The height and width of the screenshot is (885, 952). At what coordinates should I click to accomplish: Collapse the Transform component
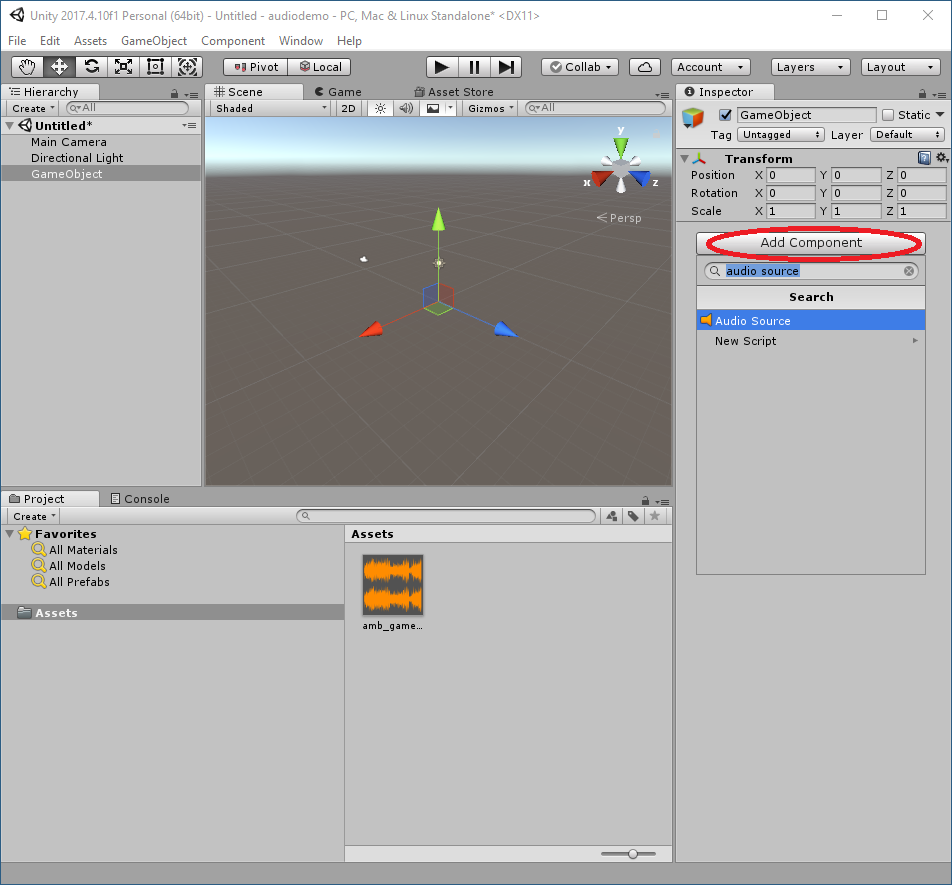pyautogui.click(x=684, y=158)
